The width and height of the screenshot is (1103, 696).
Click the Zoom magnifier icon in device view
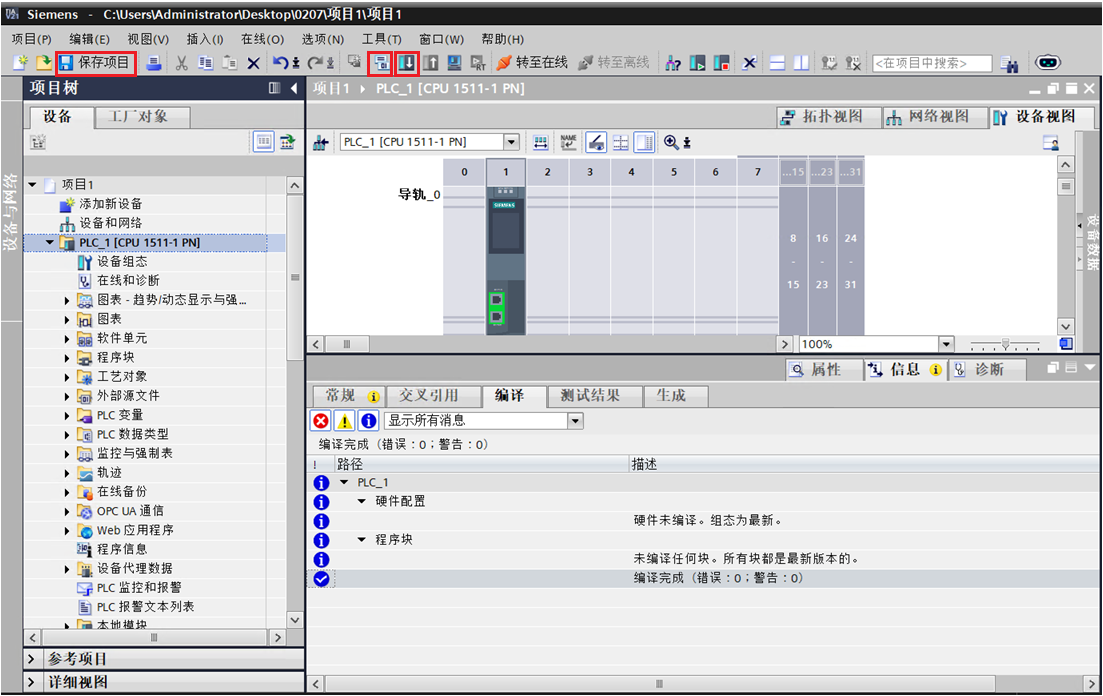pos(671,142)
